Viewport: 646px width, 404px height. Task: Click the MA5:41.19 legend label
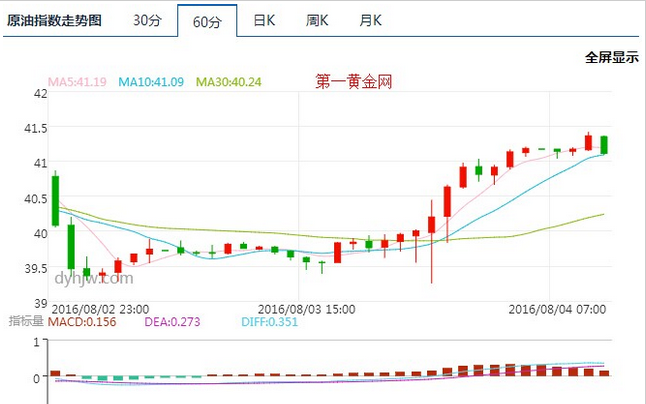(x=77, y=82)
